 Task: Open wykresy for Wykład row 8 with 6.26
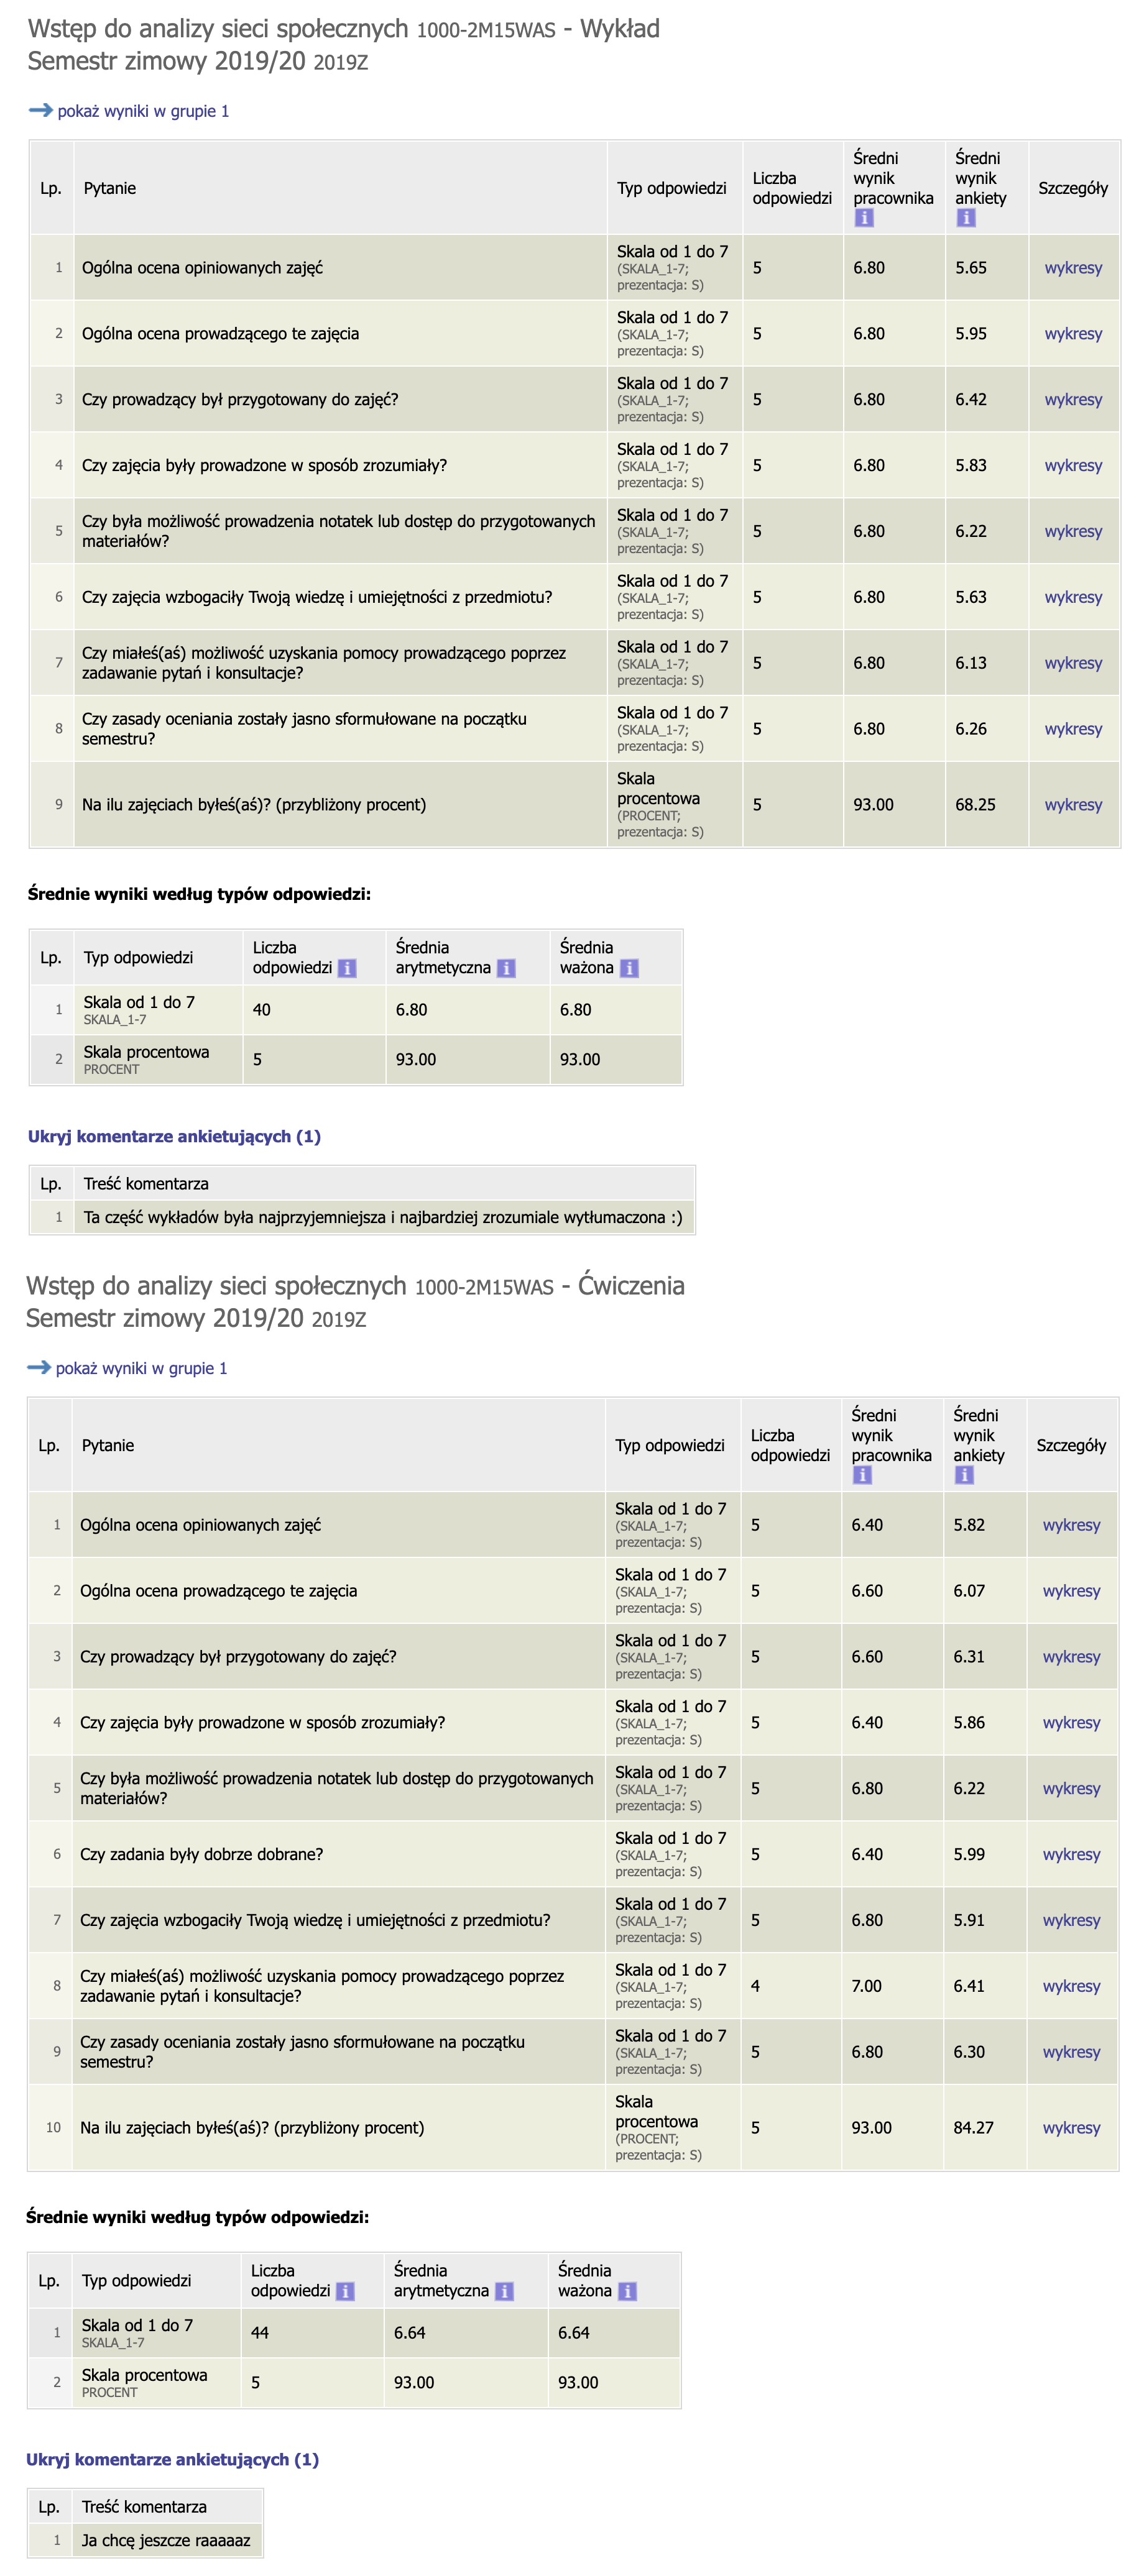pos(1073,730)
